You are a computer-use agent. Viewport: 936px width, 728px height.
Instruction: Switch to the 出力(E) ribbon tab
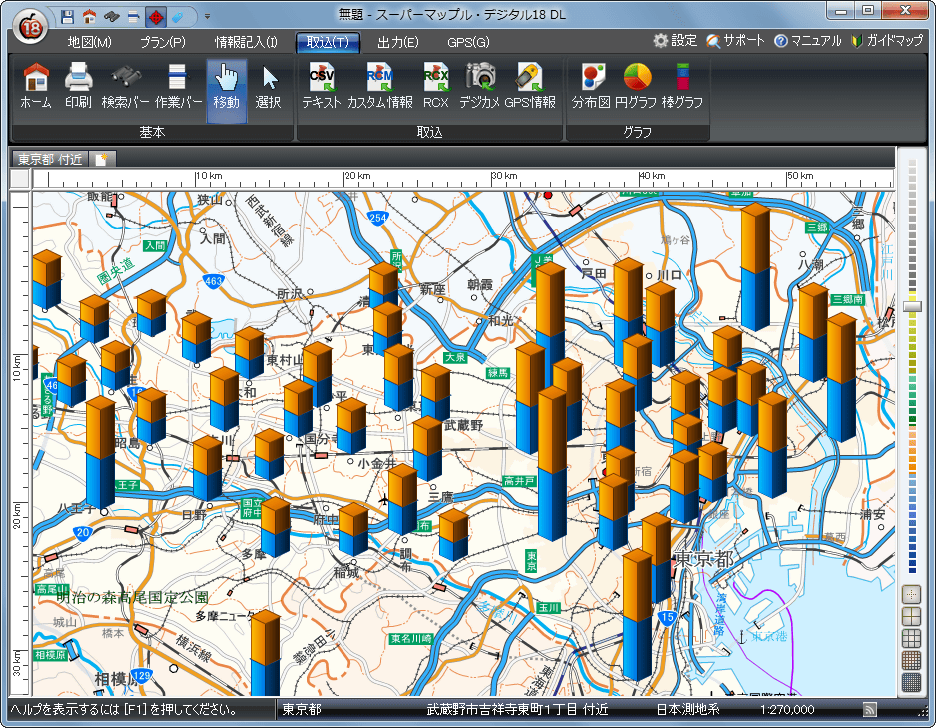[397, 42]
